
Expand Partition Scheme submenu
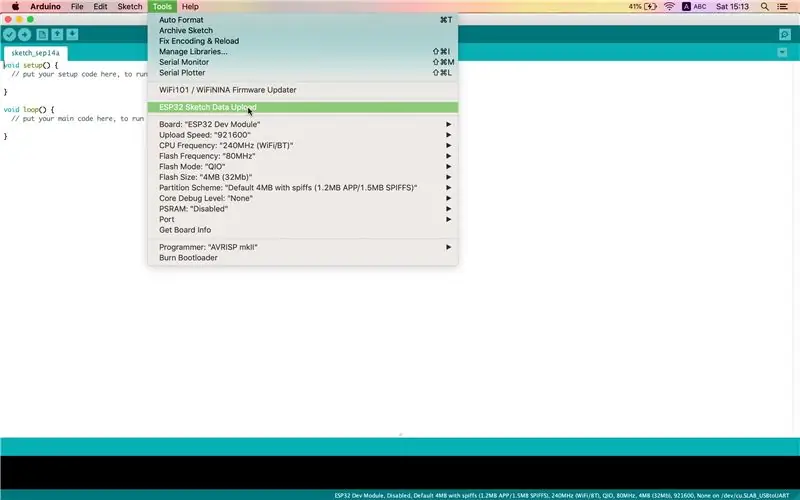(303, 188)
